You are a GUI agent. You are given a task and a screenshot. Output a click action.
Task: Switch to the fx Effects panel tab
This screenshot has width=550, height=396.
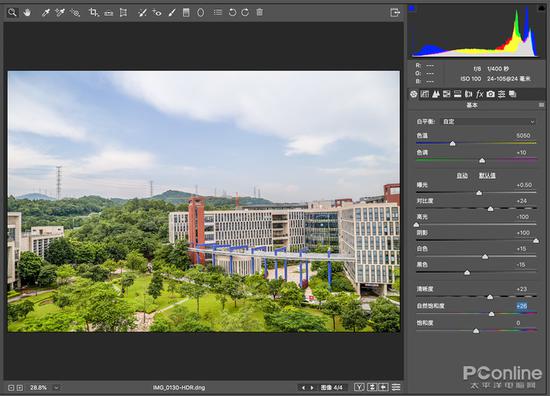point(479,94)
